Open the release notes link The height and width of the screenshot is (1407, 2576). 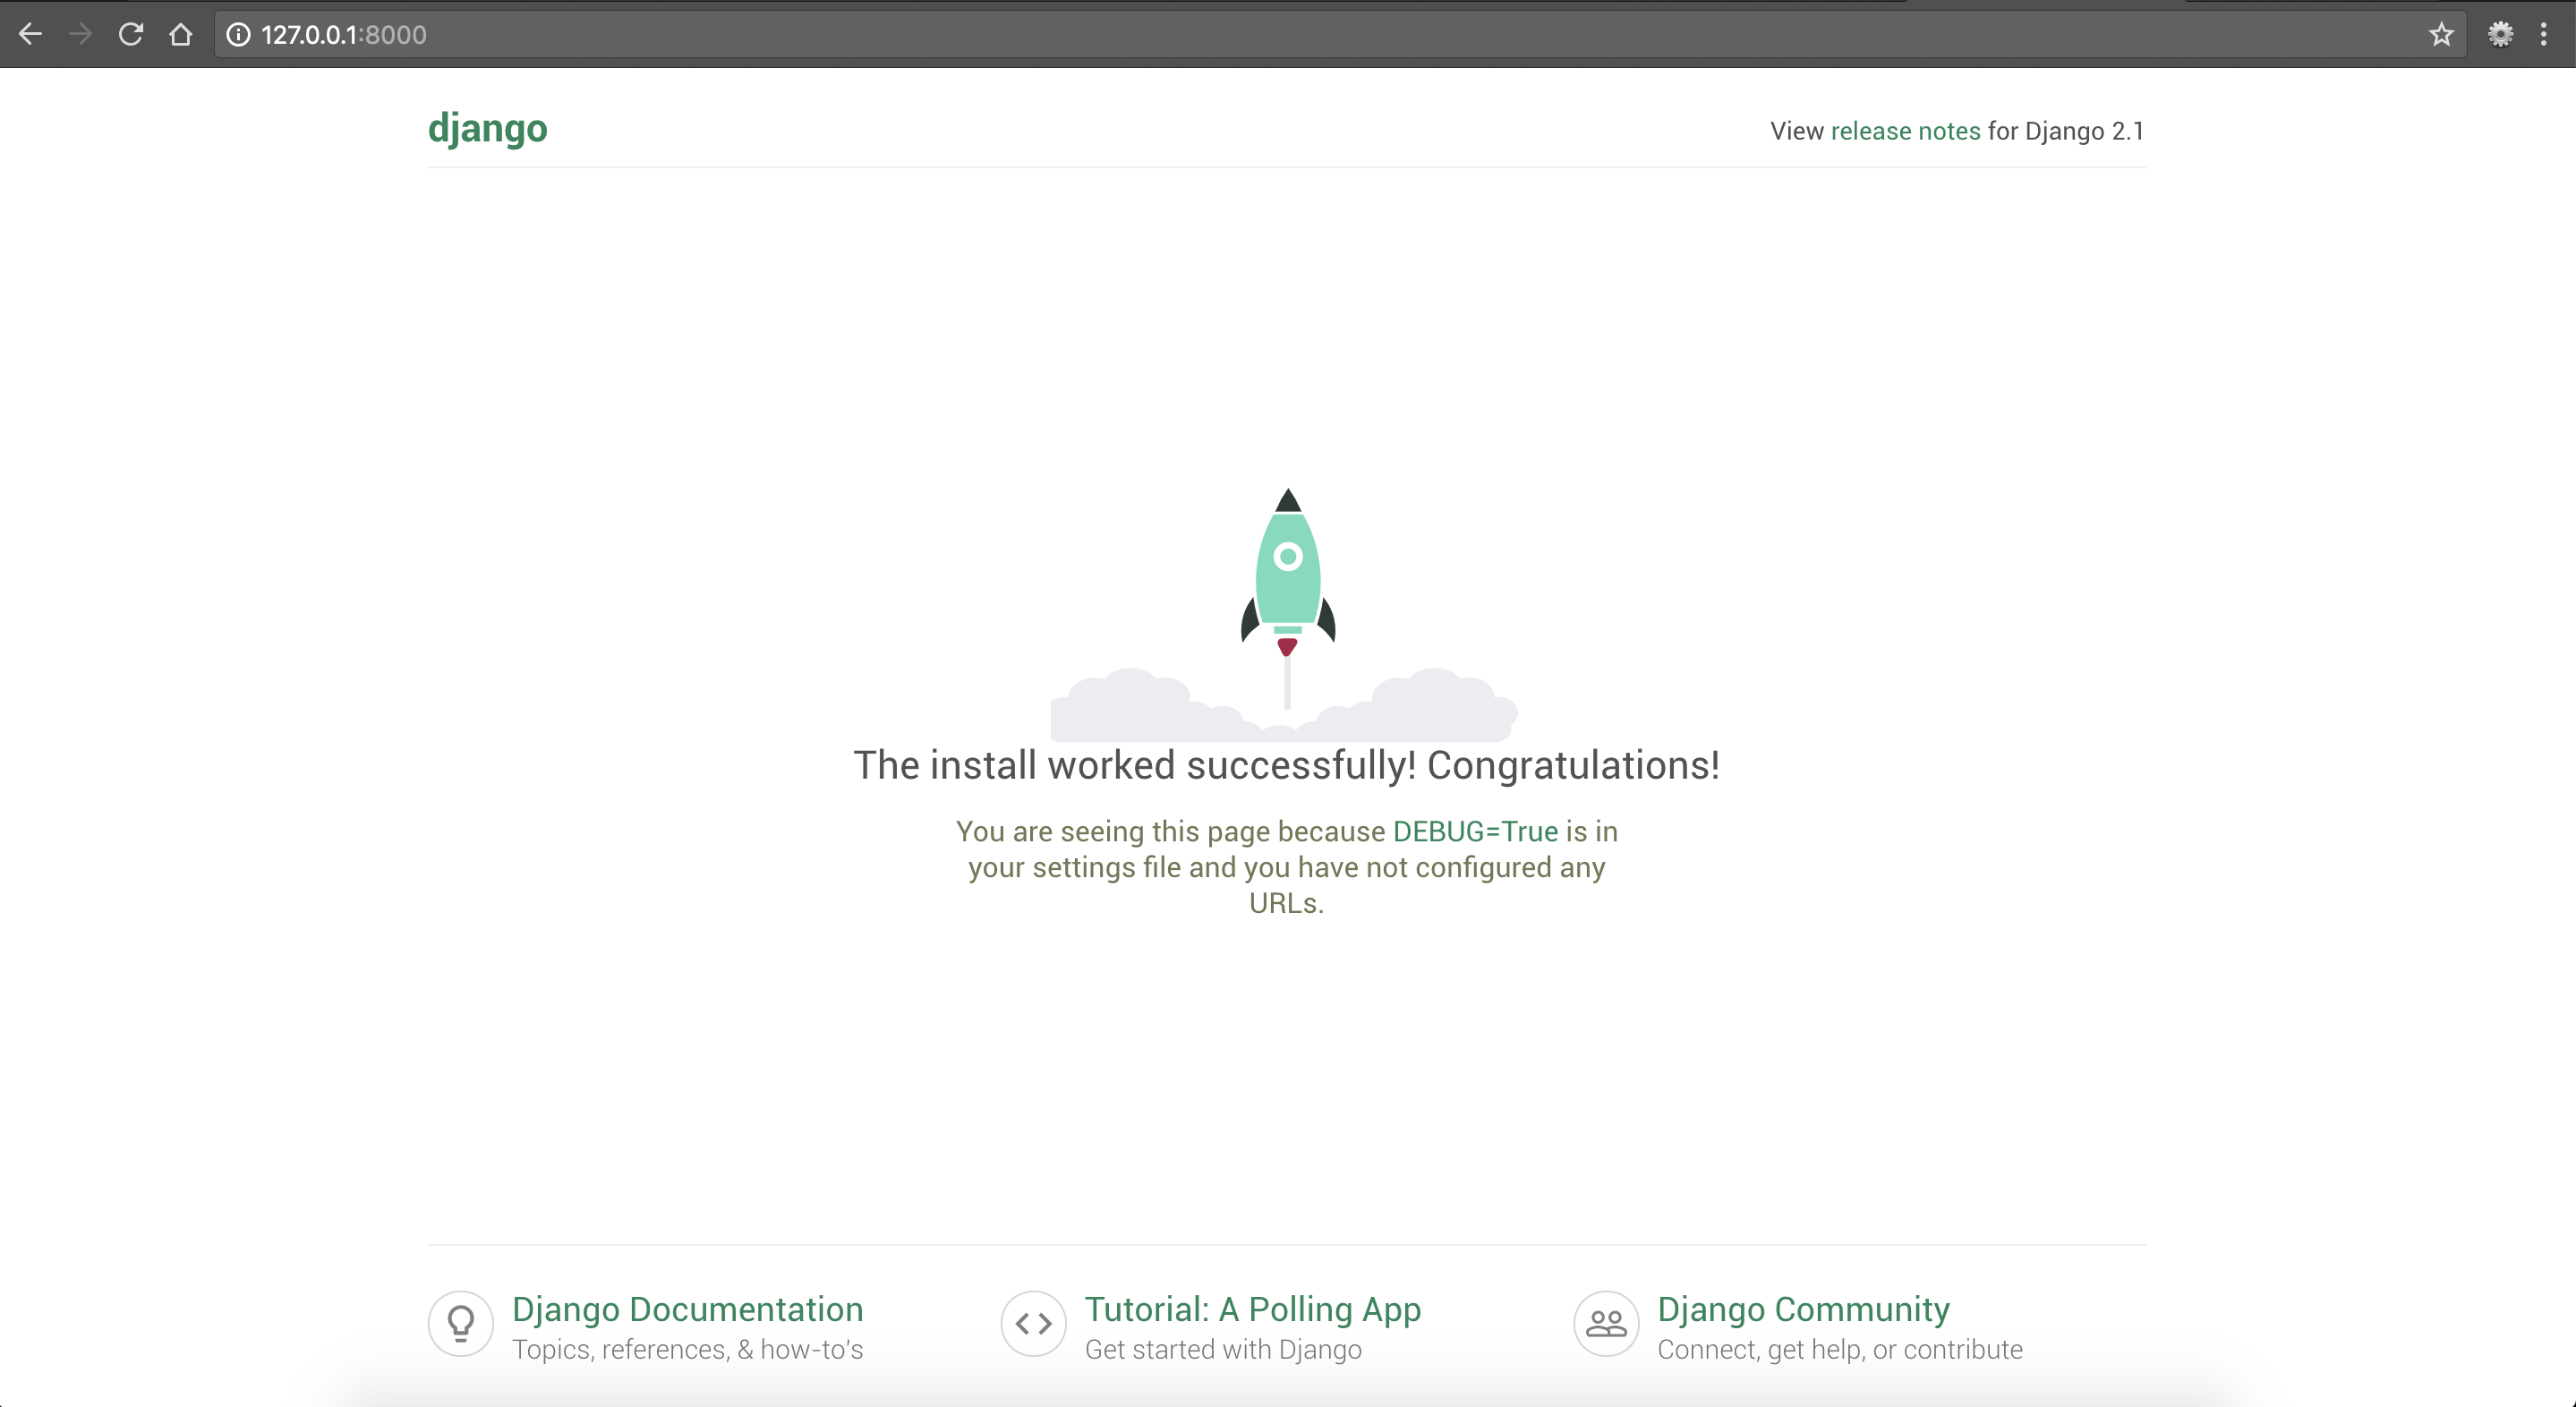(x=1905, y=130)
